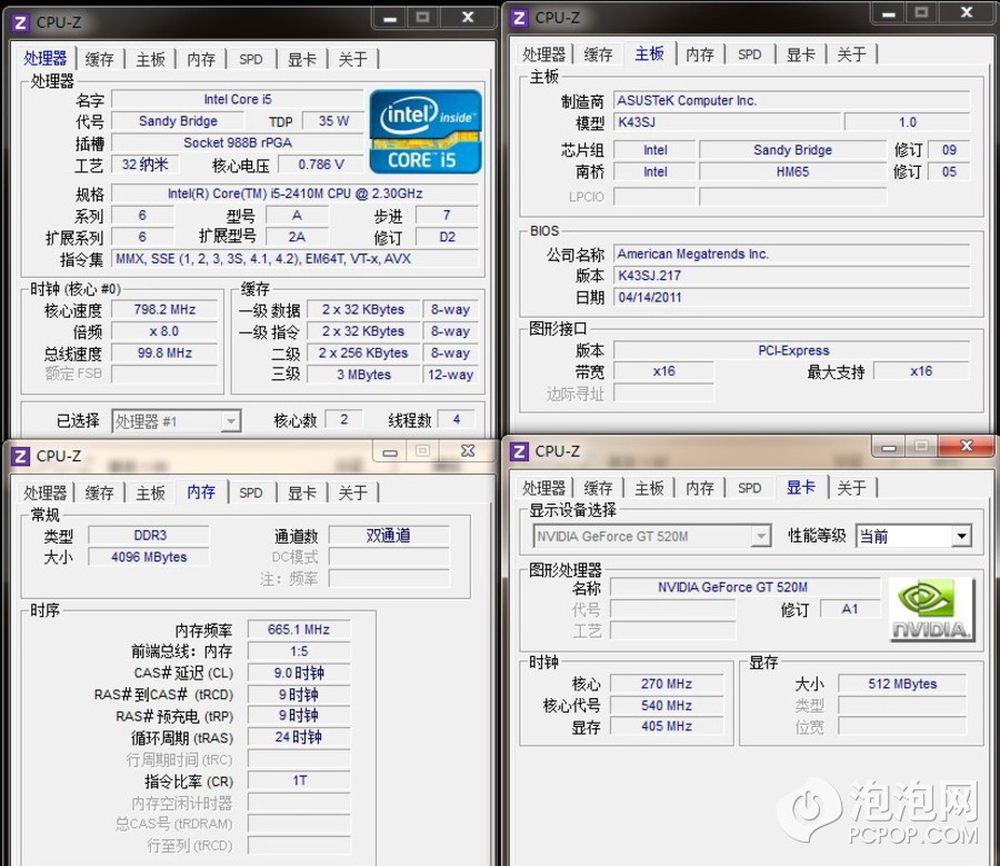Screen dimensions: 1000x866
Task: Click the 798.2 MHz core speed value
Action: click(165, 309)
